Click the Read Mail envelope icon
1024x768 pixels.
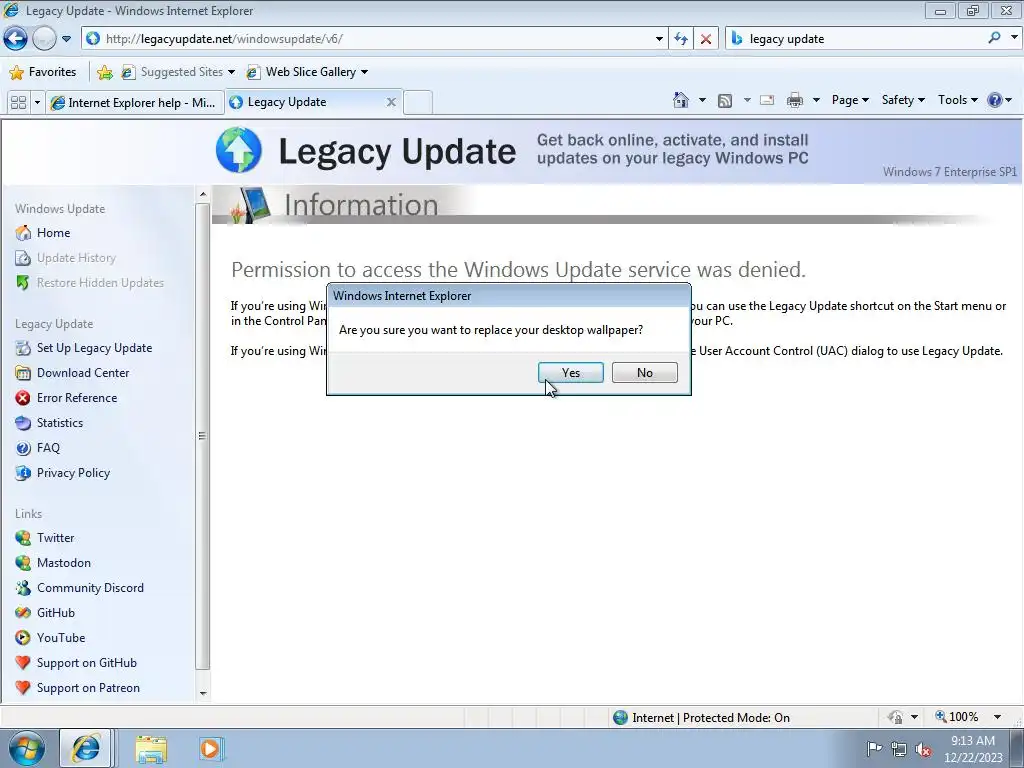[767, 100]
